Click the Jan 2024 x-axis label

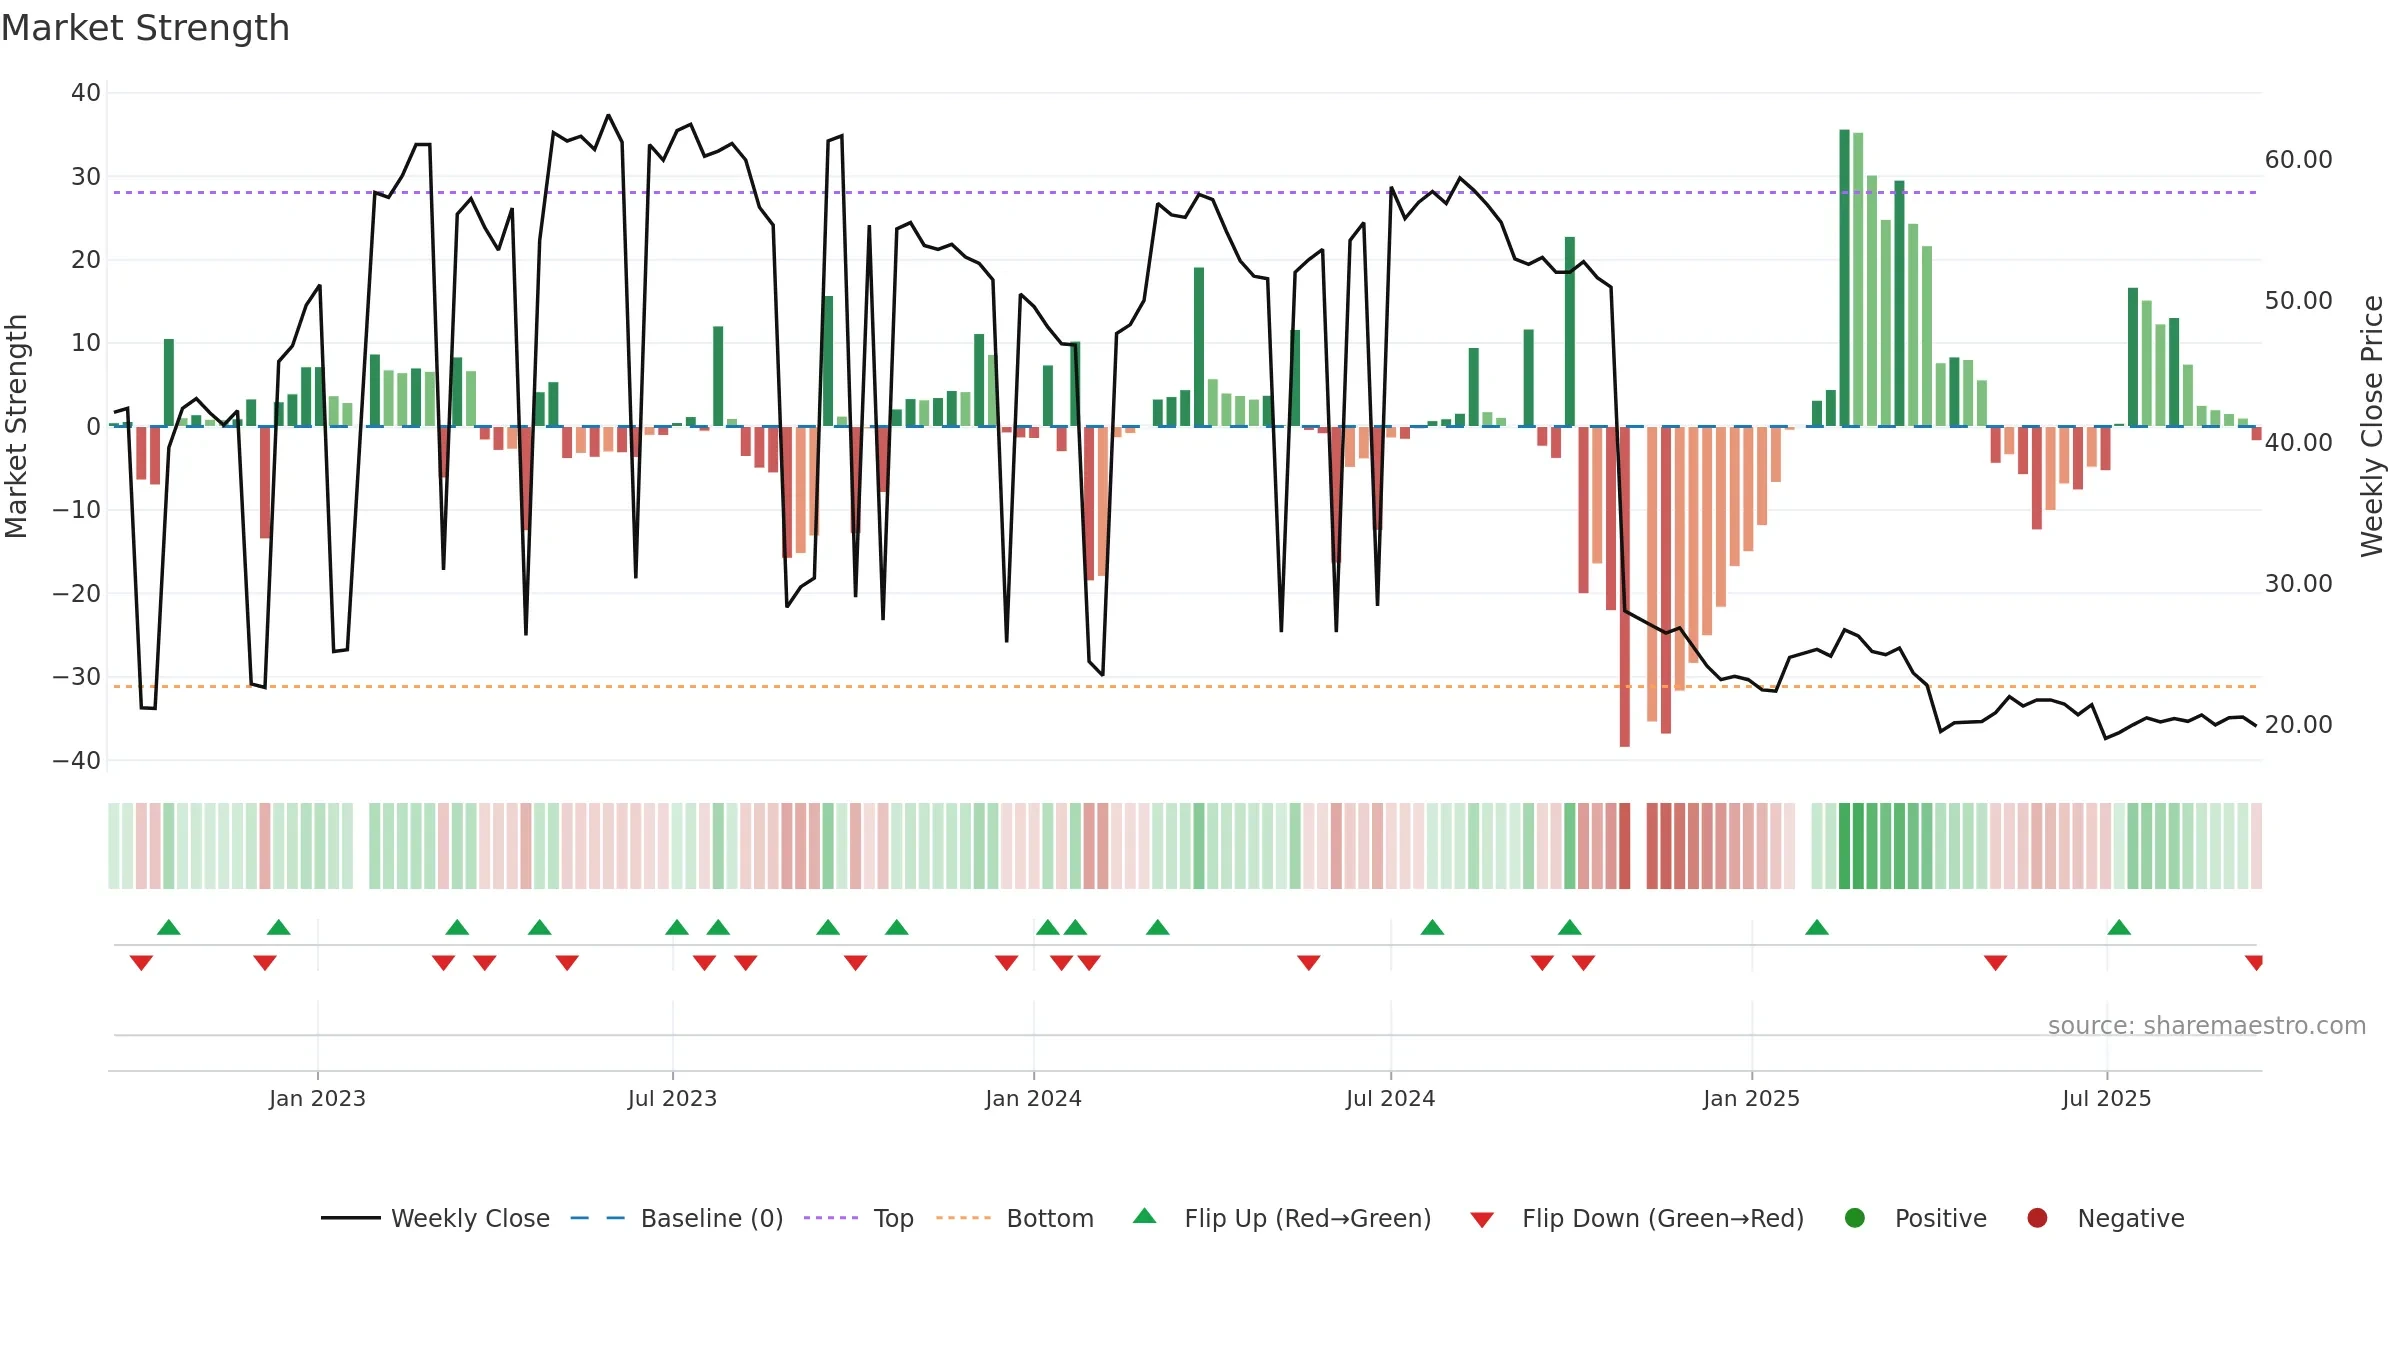pos(1033,1098)
